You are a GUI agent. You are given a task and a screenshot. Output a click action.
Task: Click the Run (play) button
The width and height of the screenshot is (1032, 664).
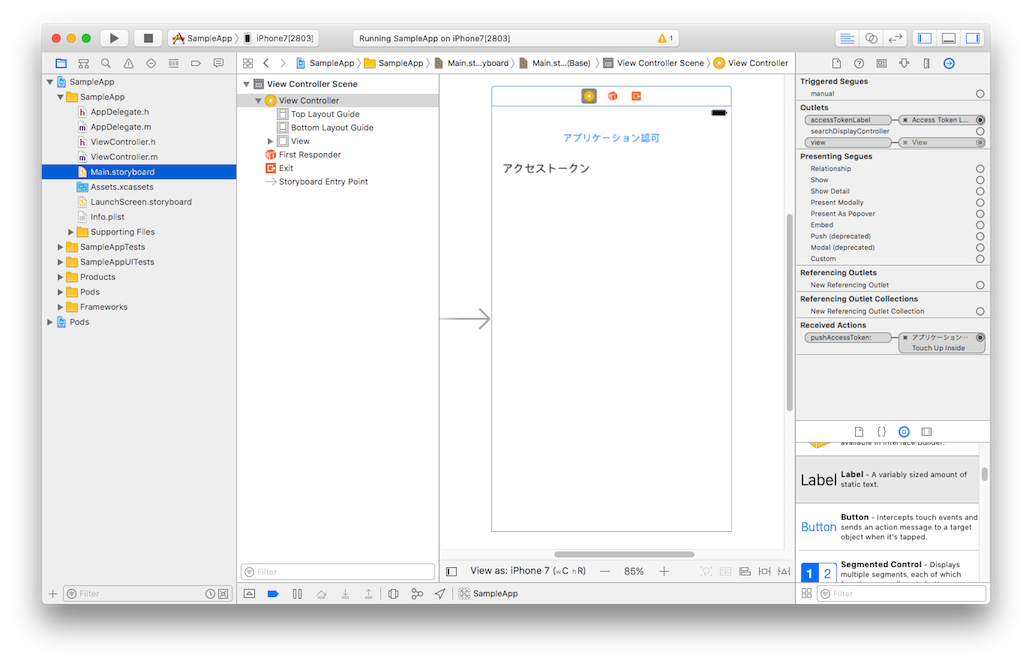pos(114,38)
